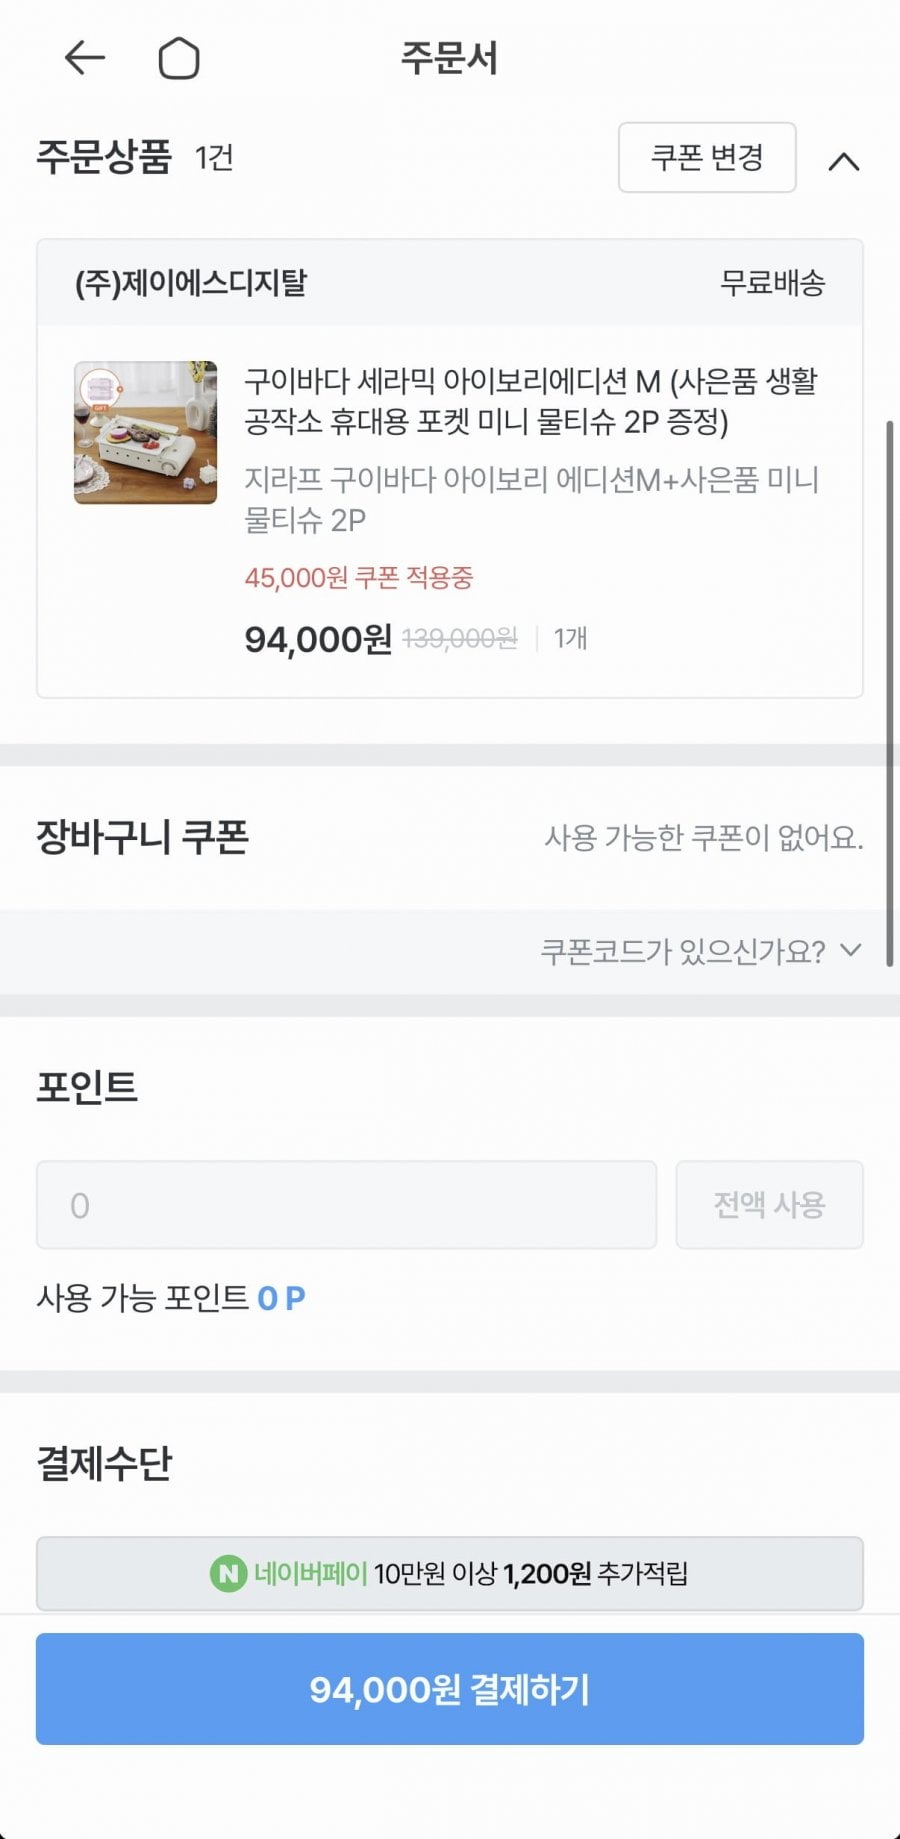Tap the 전액 사용 button

pyautogui.click(x=769, y=1205)
